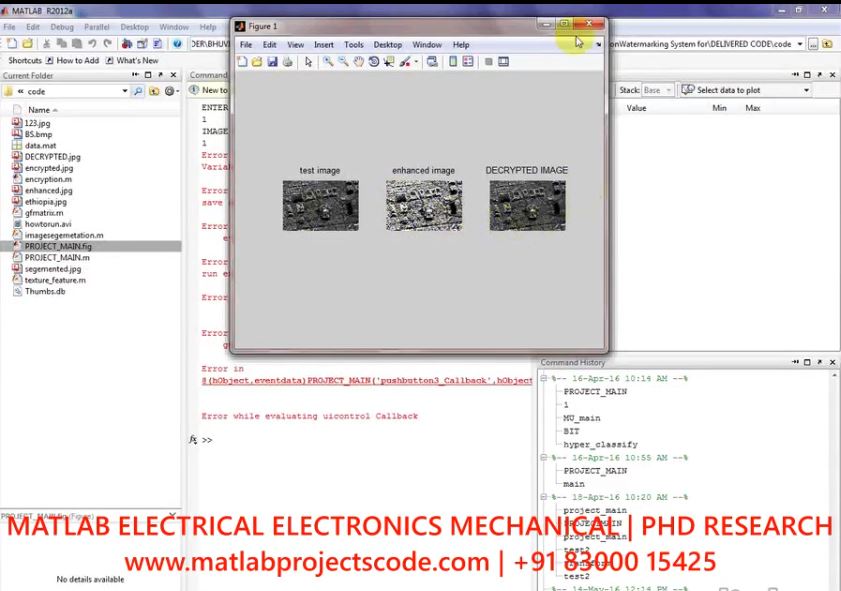Click the enhanced image thumbnail in figure
841x591 pixels.
424,205
